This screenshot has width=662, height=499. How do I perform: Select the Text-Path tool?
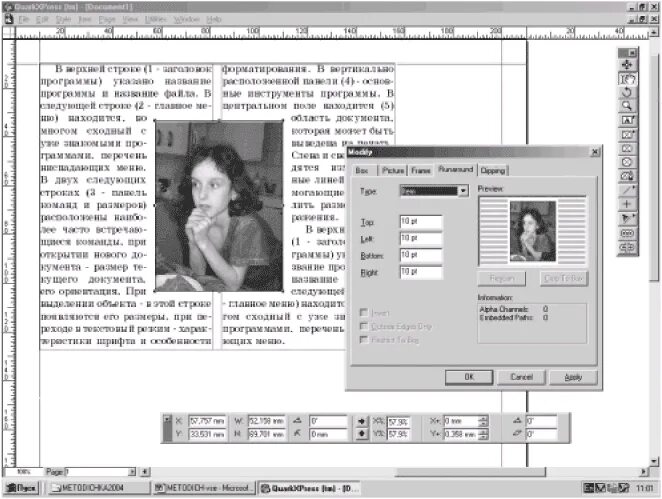click(x=627, y=219)
